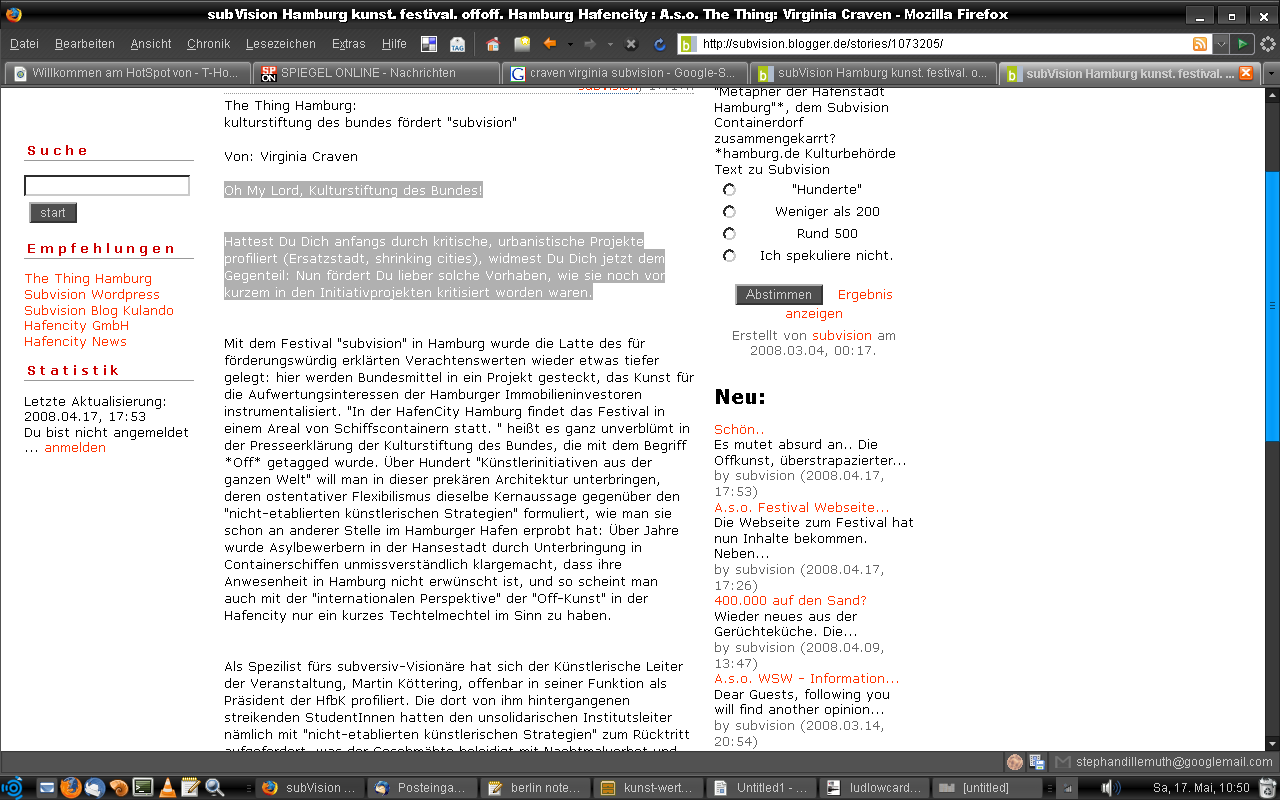Click the page vertical scrollbar thumb
This screenshot has width=1280, height=800.
point(1272,306)
